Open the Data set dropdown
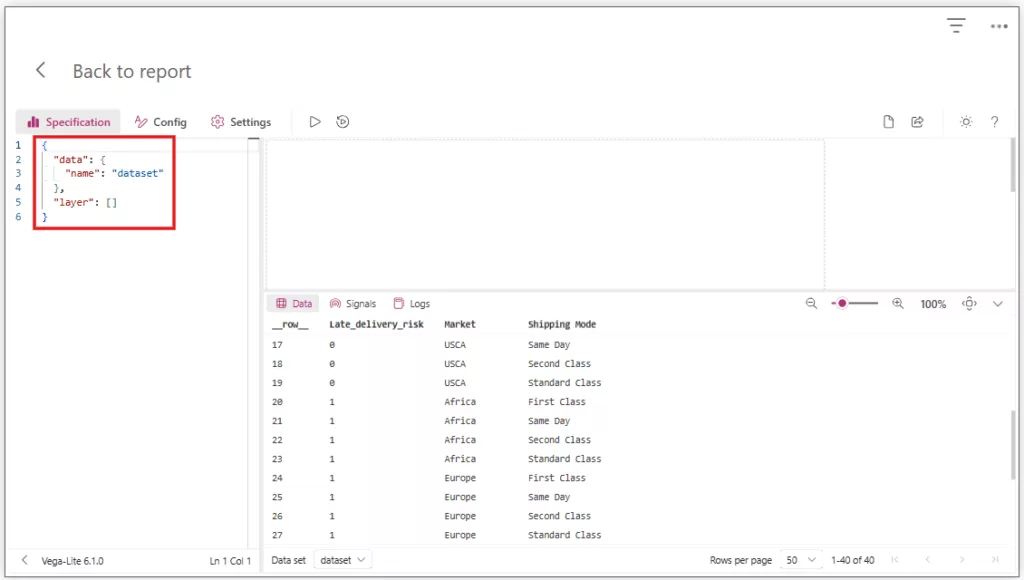 coord(343,560)
